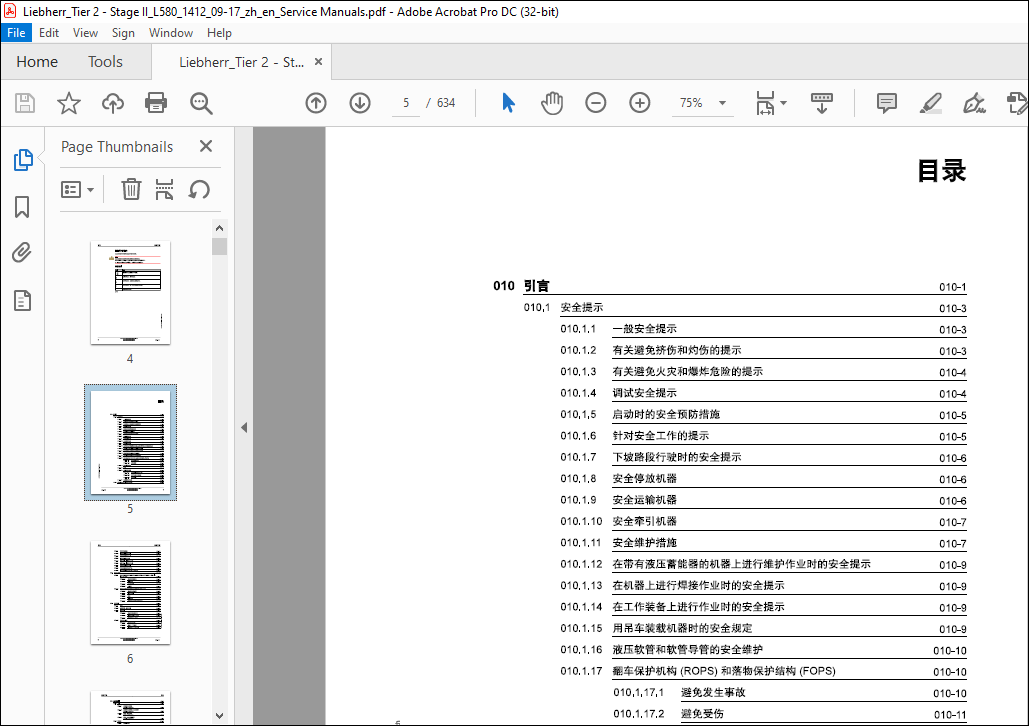Open the Help menu
1029x726 pixels.
[219, 33]
